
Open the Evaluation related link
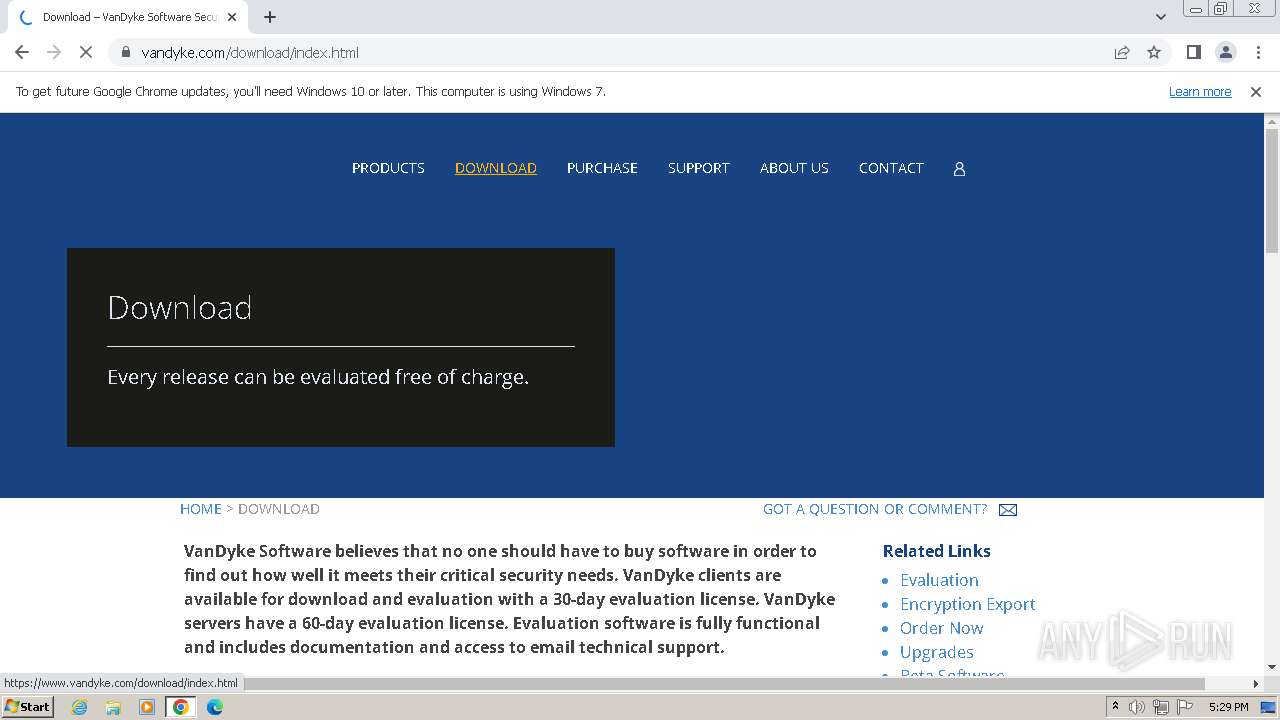(x=939, y=580)
